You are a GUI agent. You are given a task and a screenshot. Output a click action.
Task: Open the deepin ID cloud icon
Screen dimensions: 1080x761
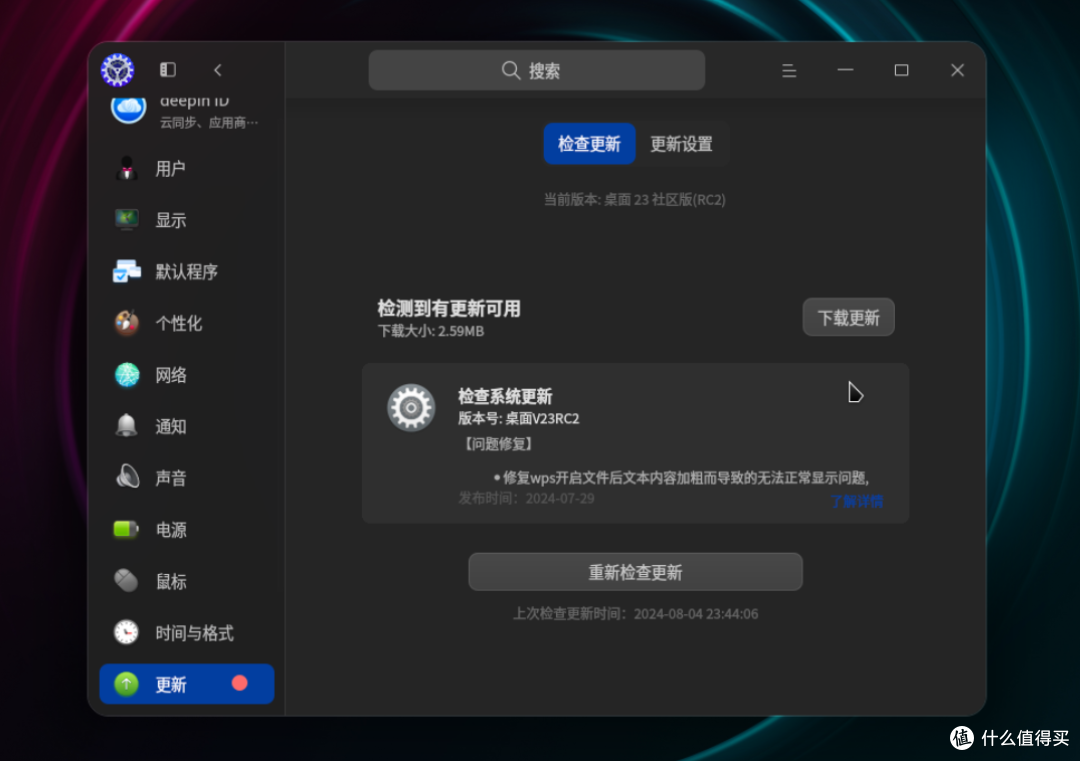[129, 108]
